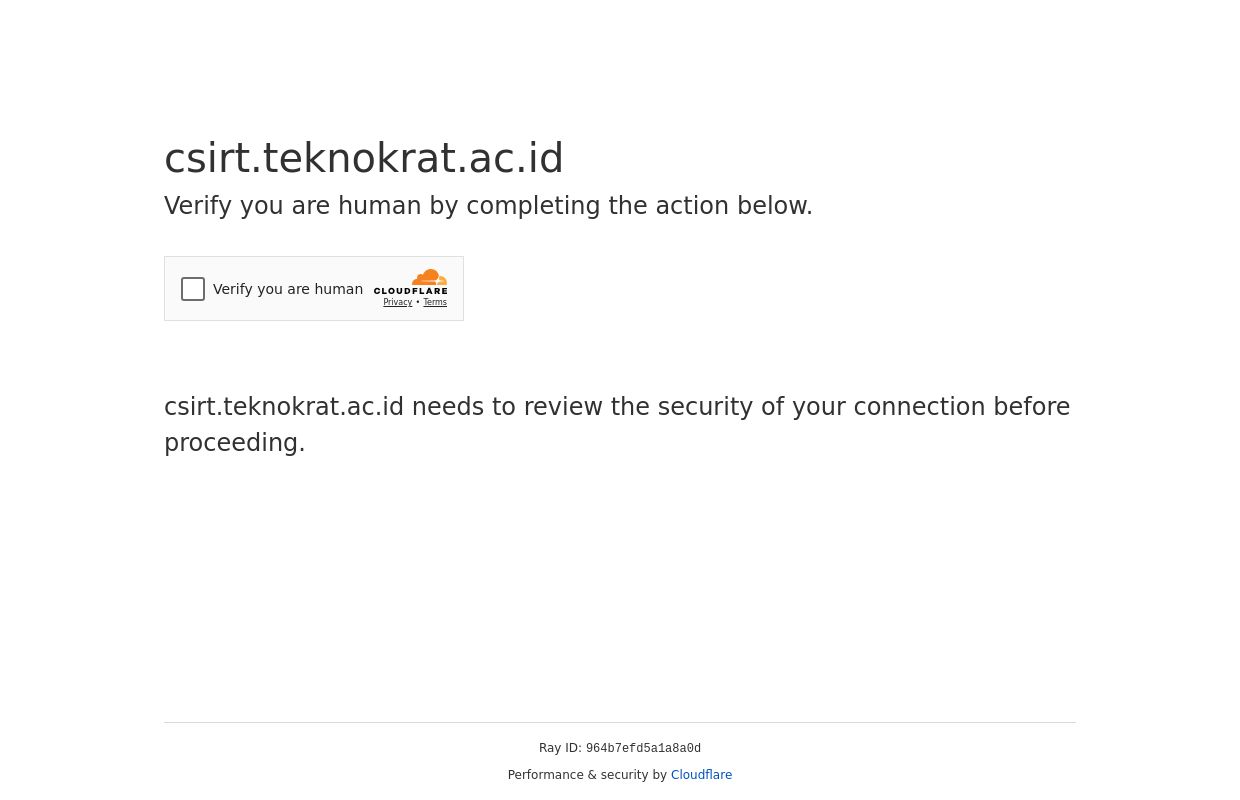Click the csirt.teknokrat.ac.id page heading
The height and width of the screenshot is (800, 1240).
364,158
